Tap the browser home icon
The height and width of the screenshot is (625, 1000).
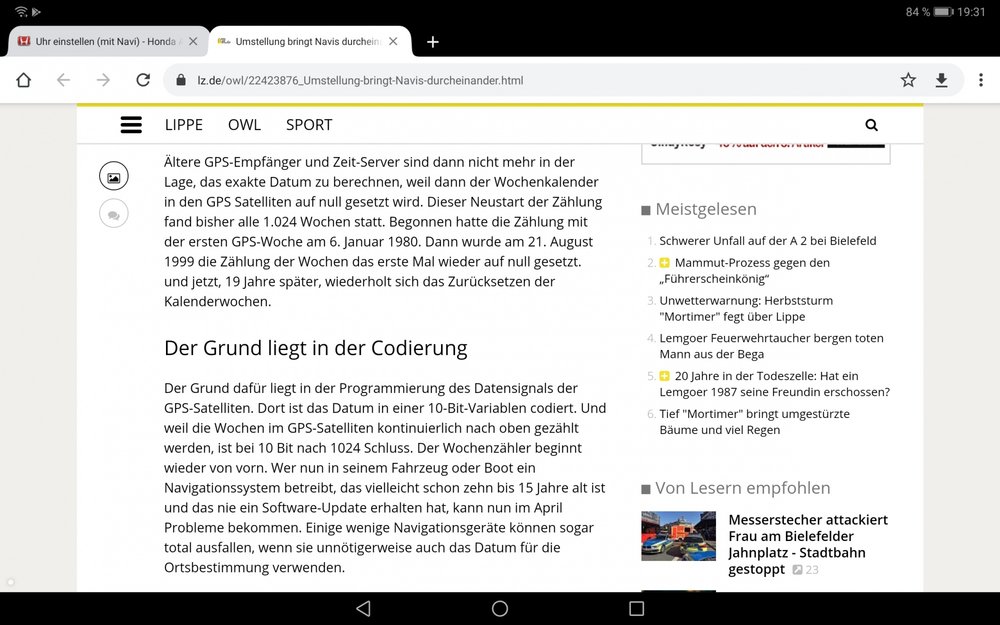click(24, 80)
